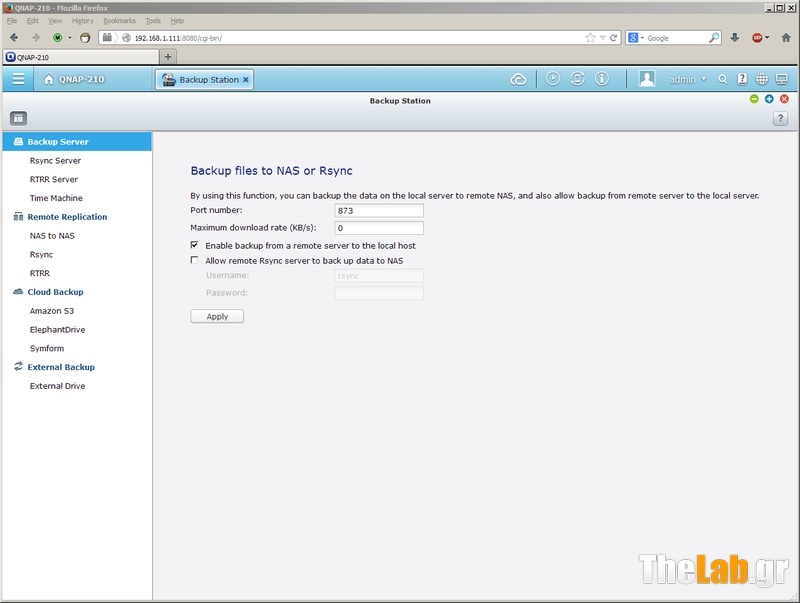Click the Apply button
This screenshot has height=603, width=800.
tap(217, 316)
